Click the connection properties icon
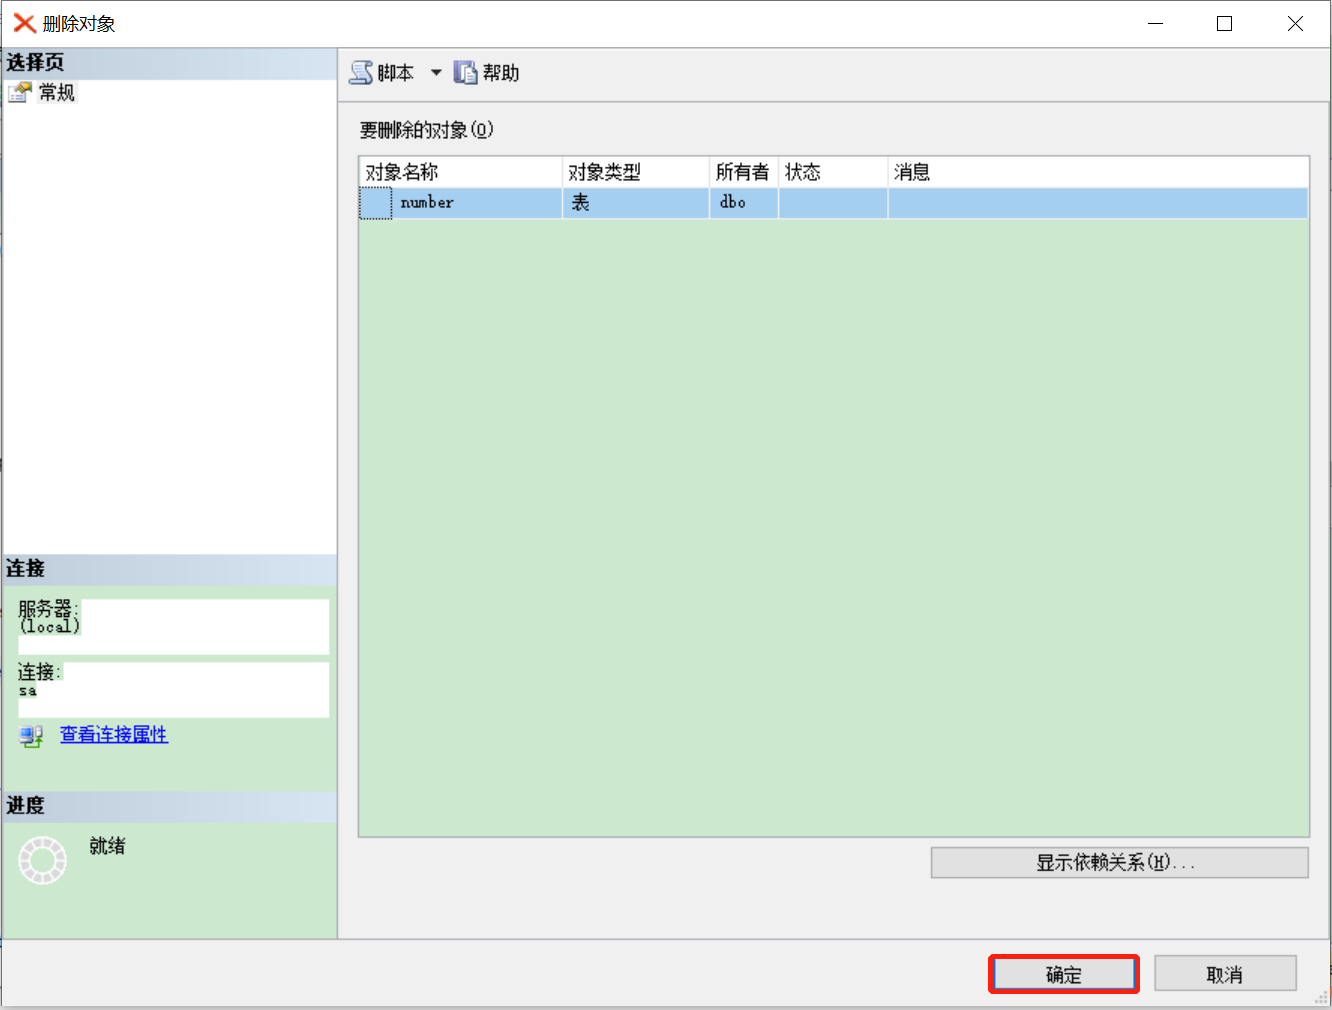This screenshot has width=1332, height=1010. 31,736
